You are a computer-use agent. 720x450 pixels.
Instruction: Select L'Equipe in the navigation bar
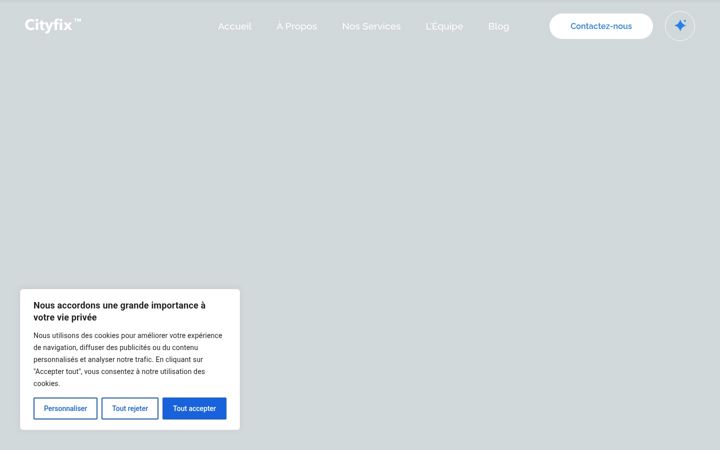point(444,27)
